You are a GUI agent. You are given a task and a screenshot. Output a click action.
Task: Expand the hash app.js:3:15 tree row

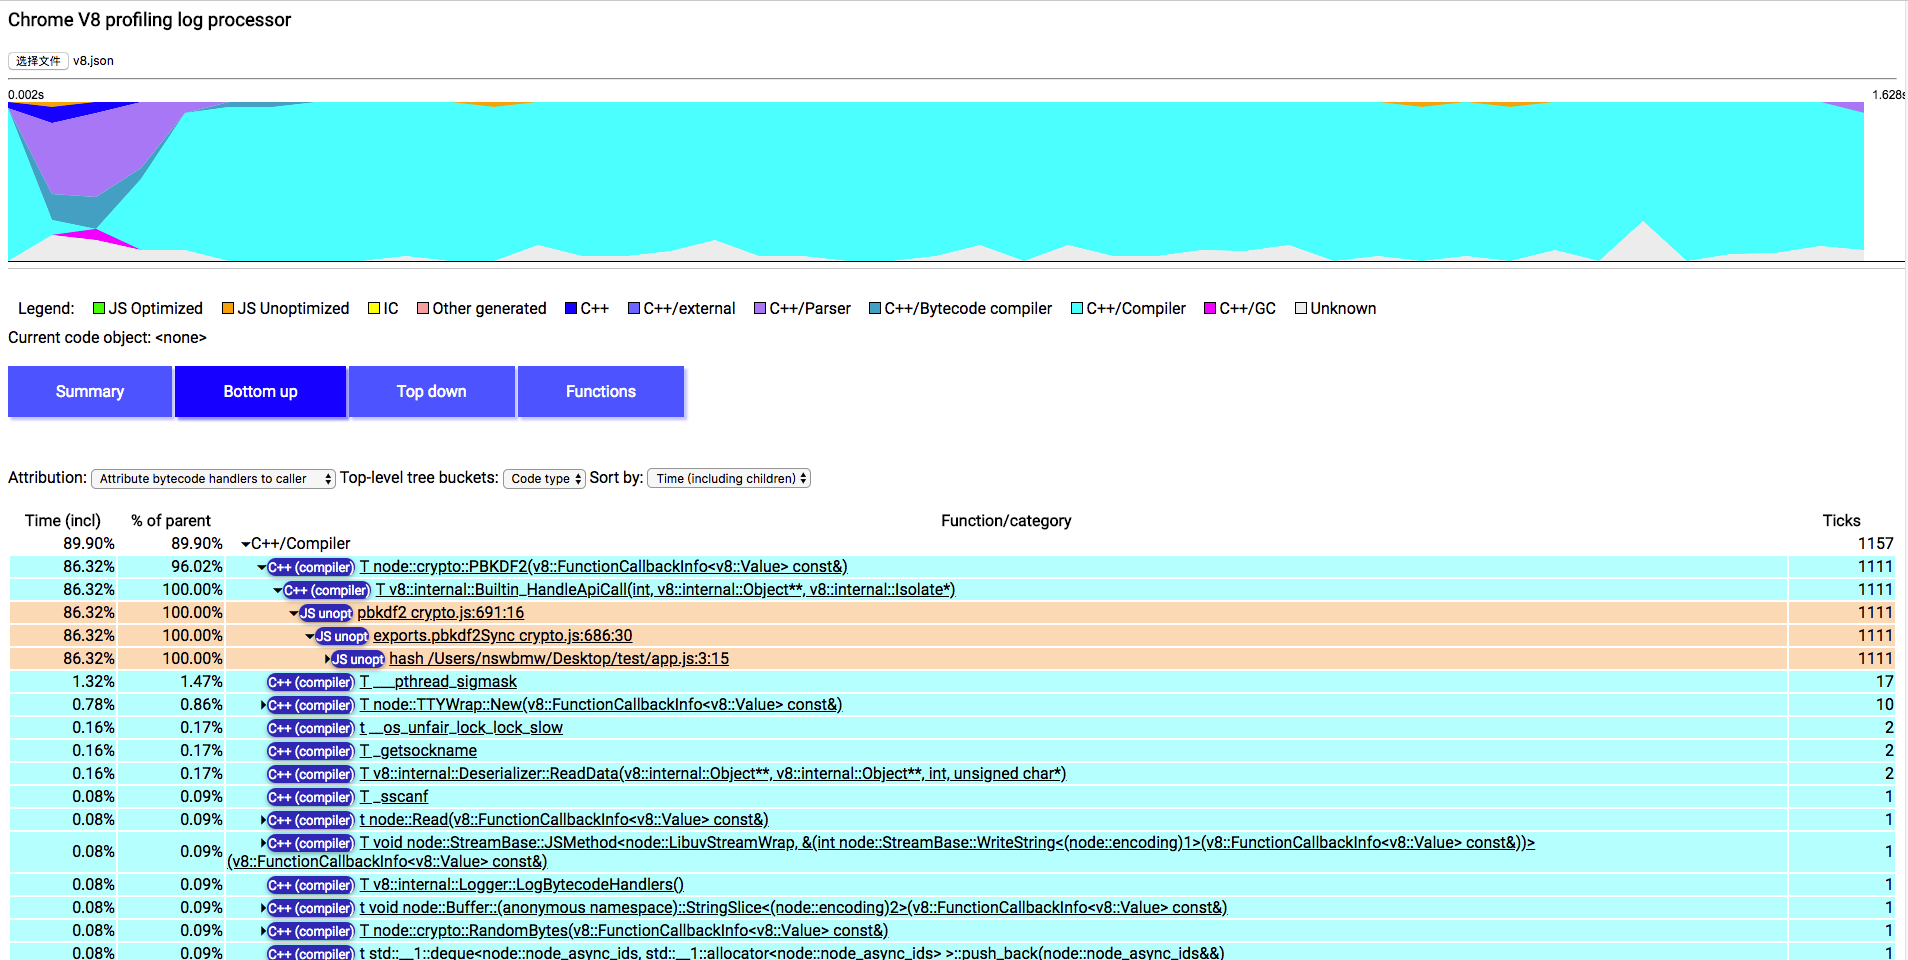(327, 659)
